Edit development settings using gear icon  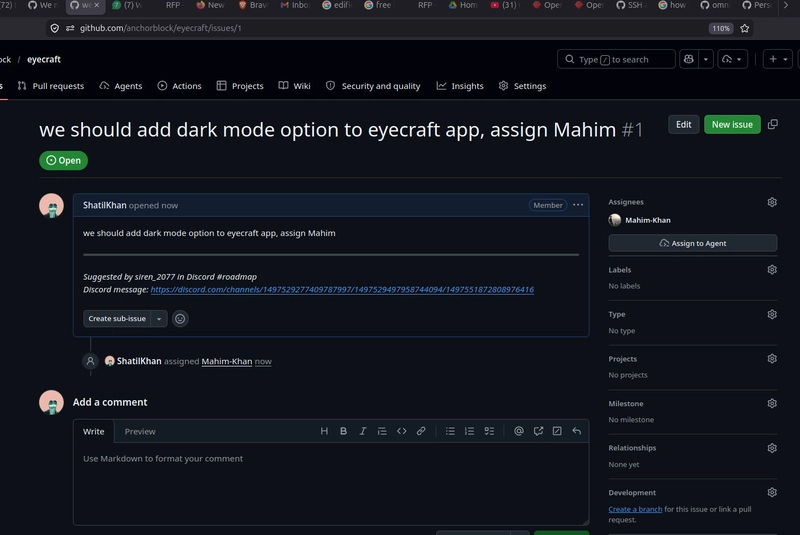[772, 492]
